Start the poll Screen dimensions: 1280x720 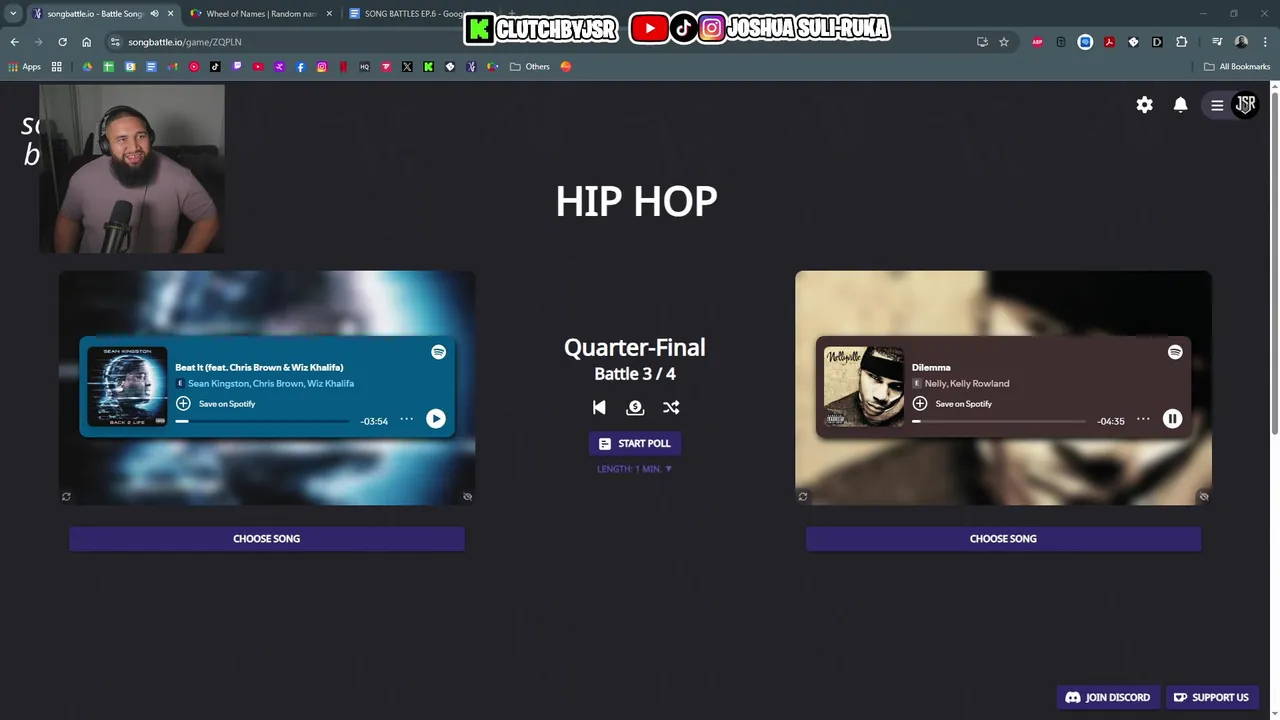(635, 443)
